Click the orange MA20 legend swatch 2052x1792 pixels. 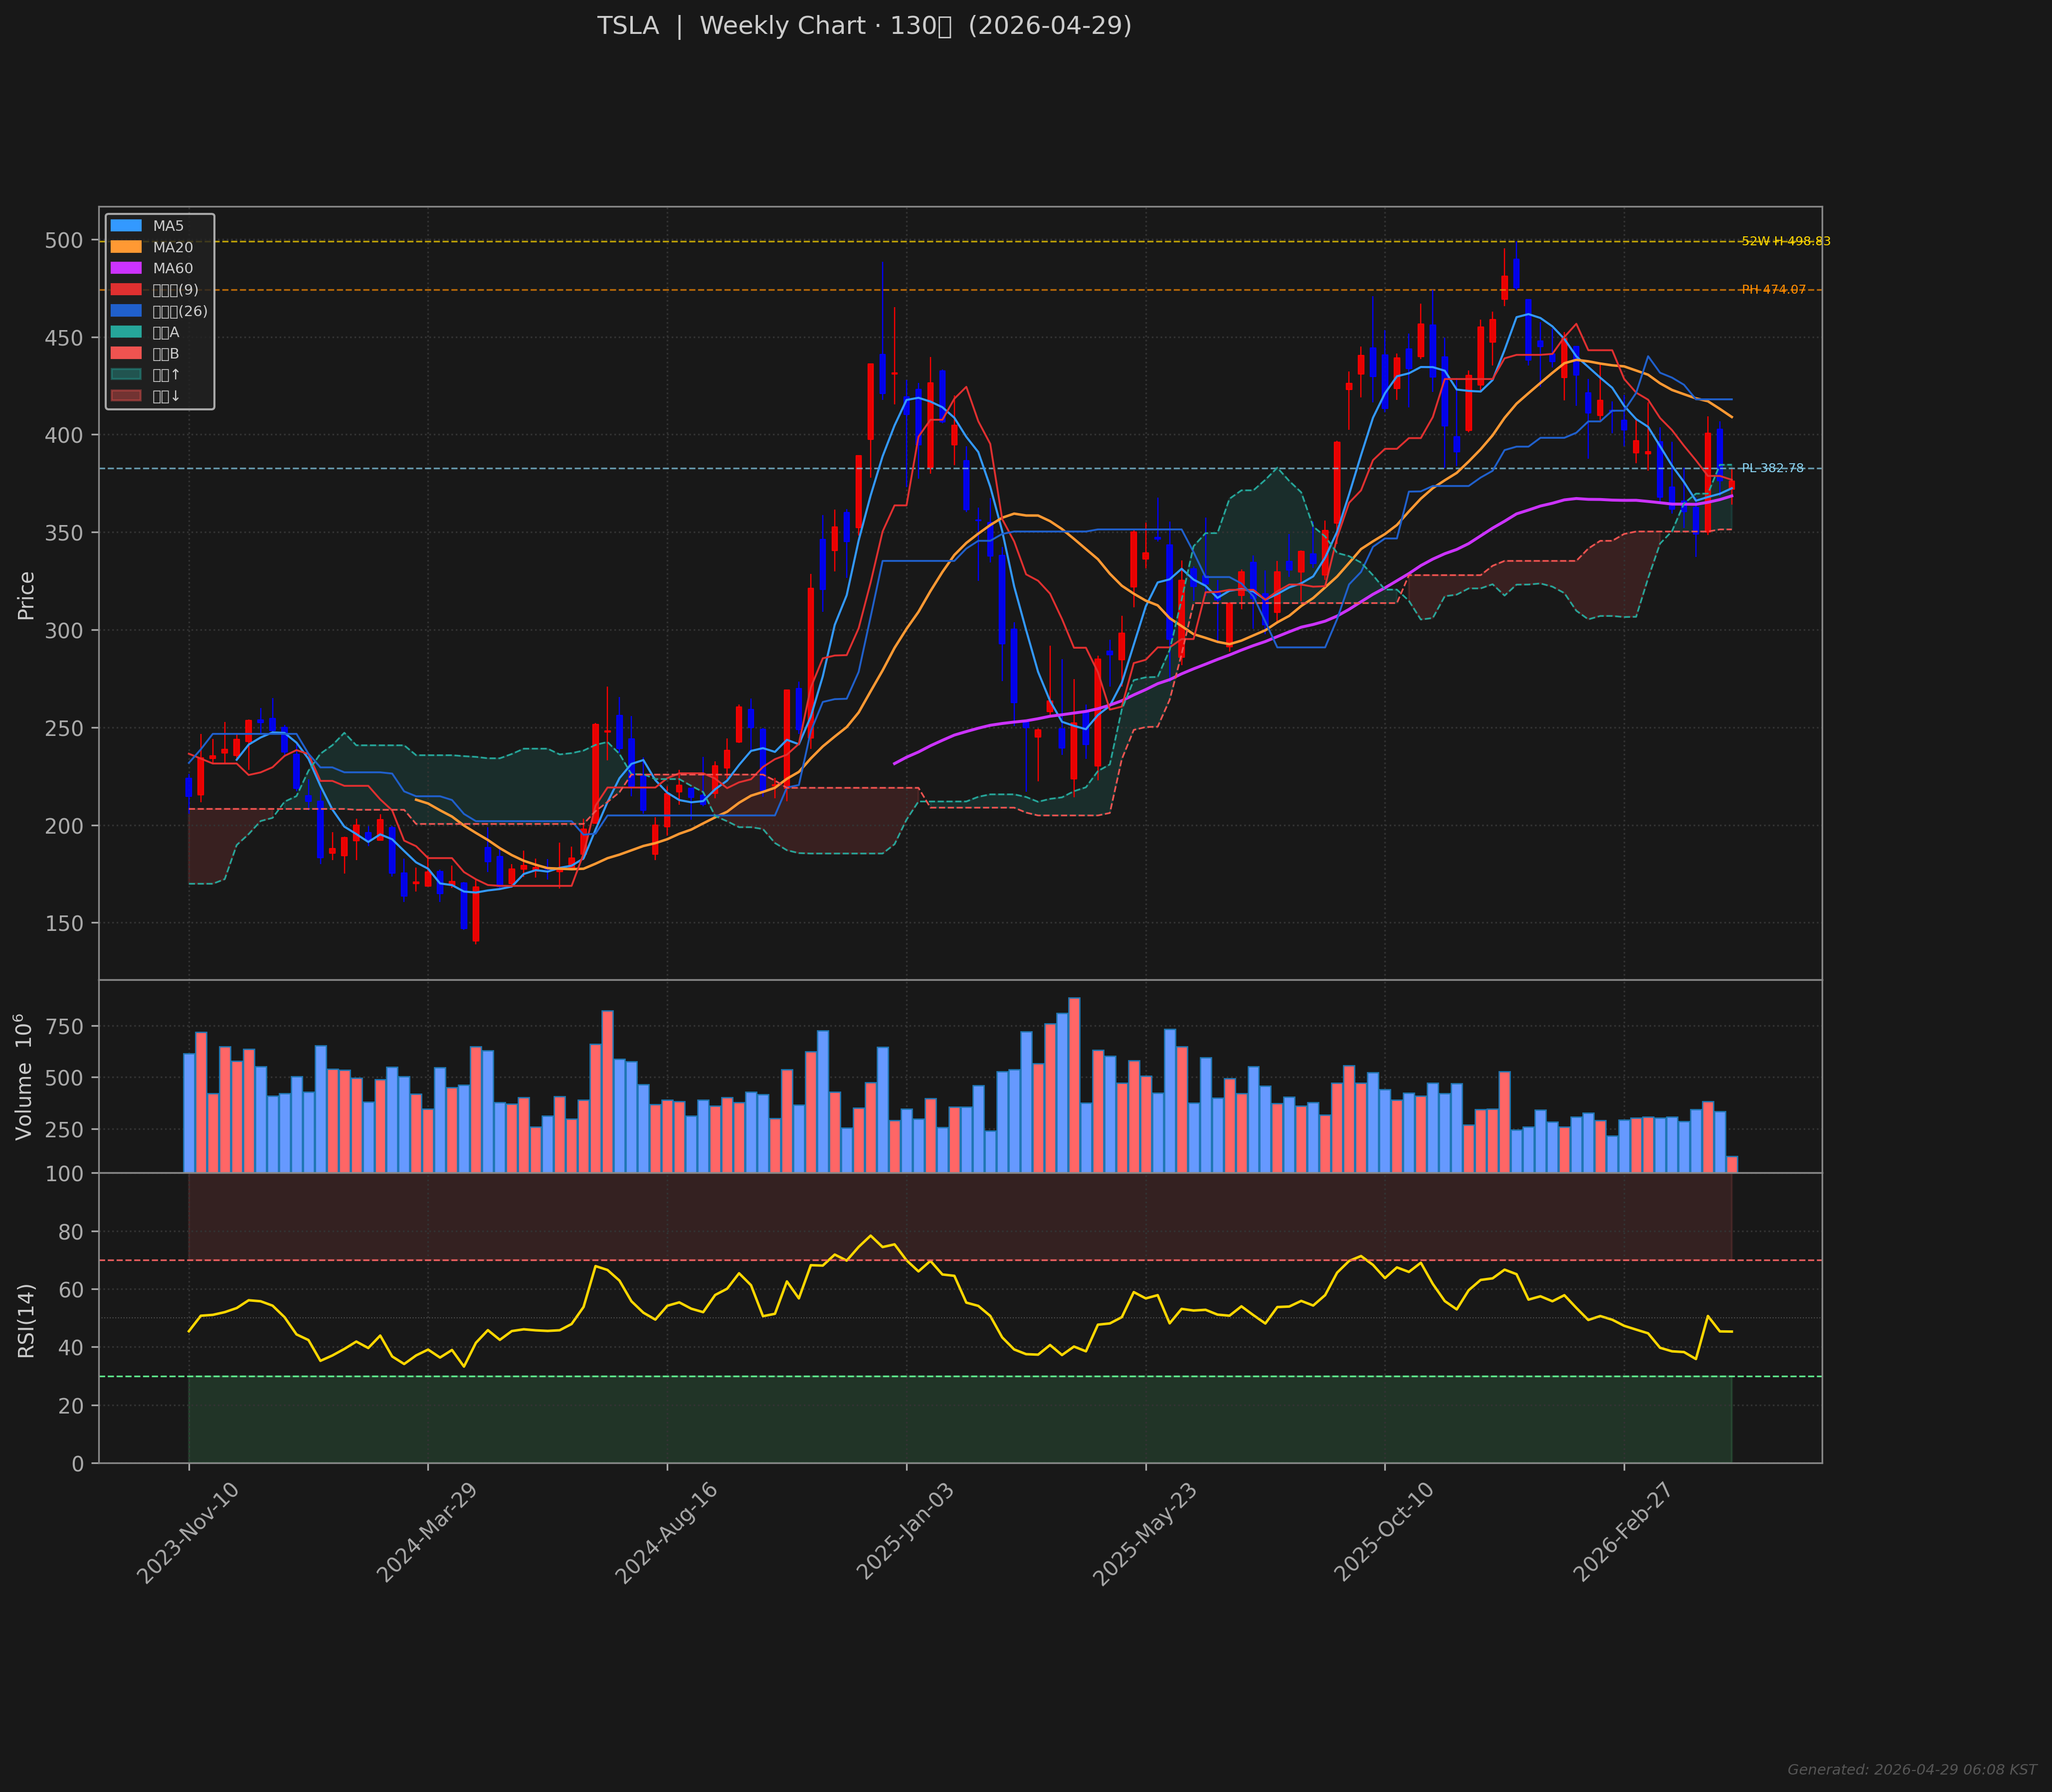point(126,247)
